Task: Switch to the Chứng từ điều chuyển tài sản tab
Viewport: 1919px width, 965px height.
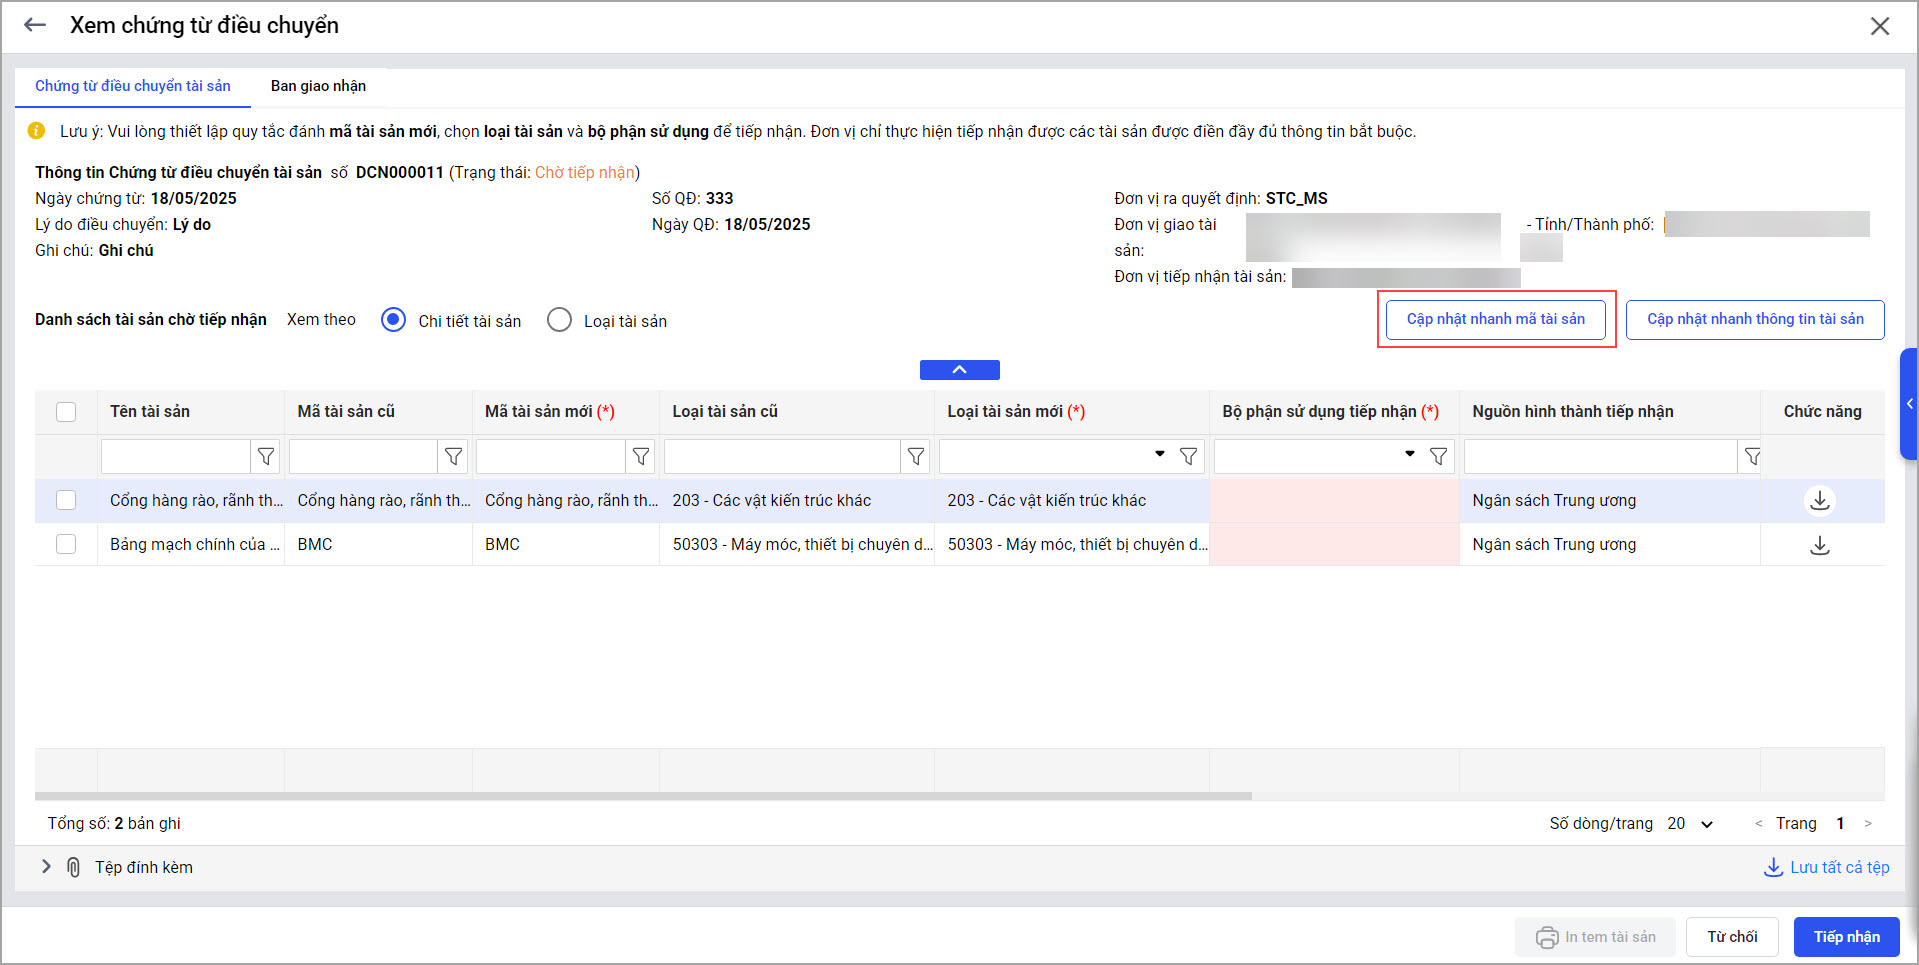Action: (x=133, y=86)
